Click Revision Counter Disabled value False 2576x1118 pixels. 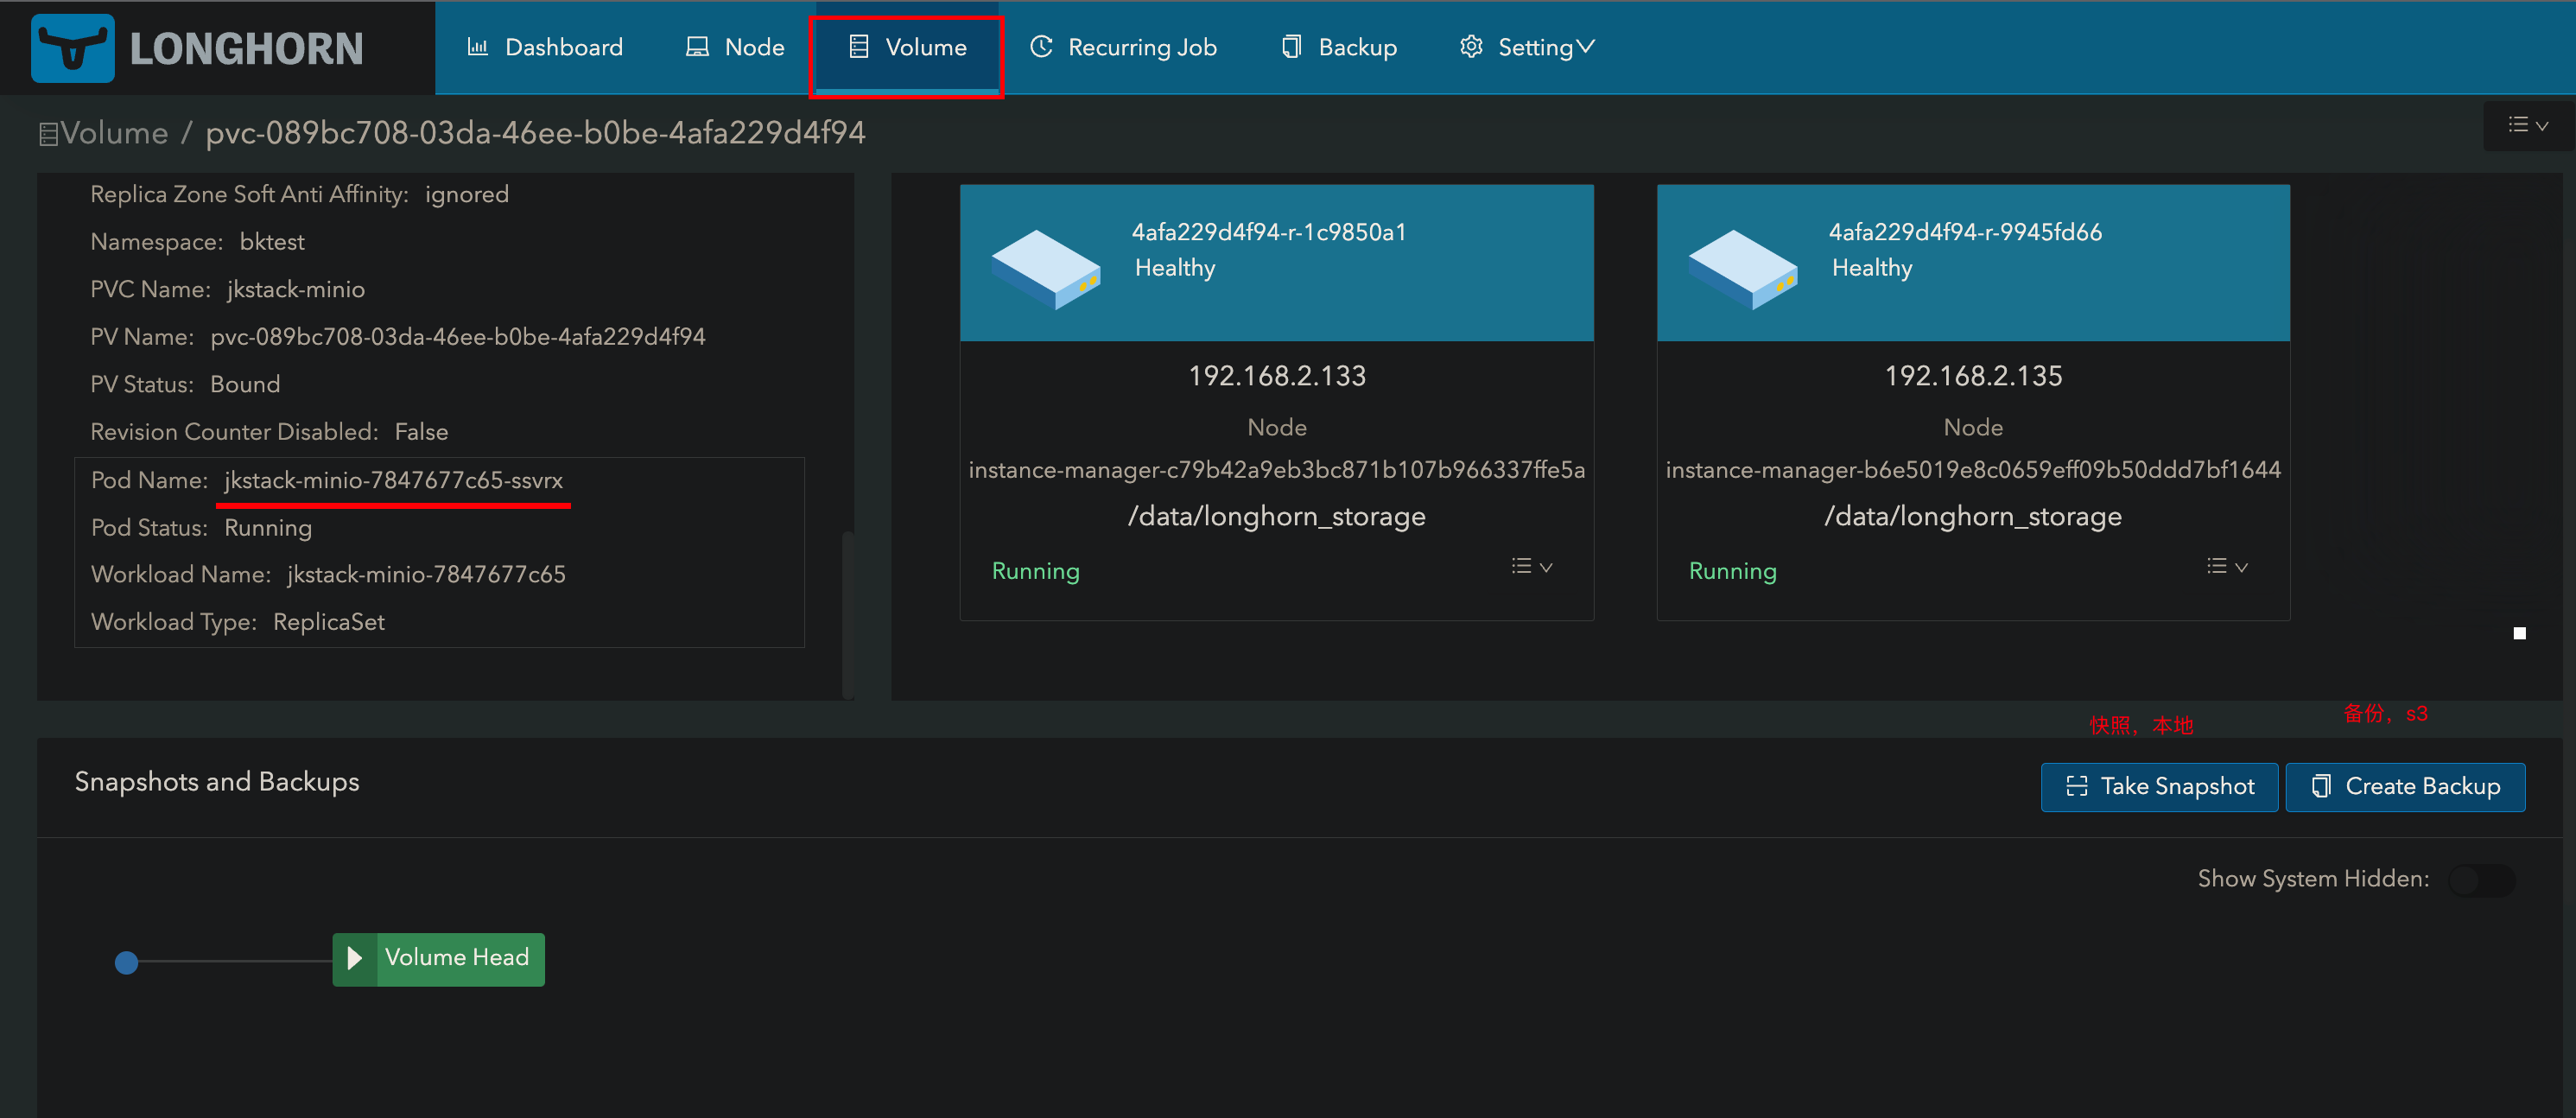[x=421, y=432]
